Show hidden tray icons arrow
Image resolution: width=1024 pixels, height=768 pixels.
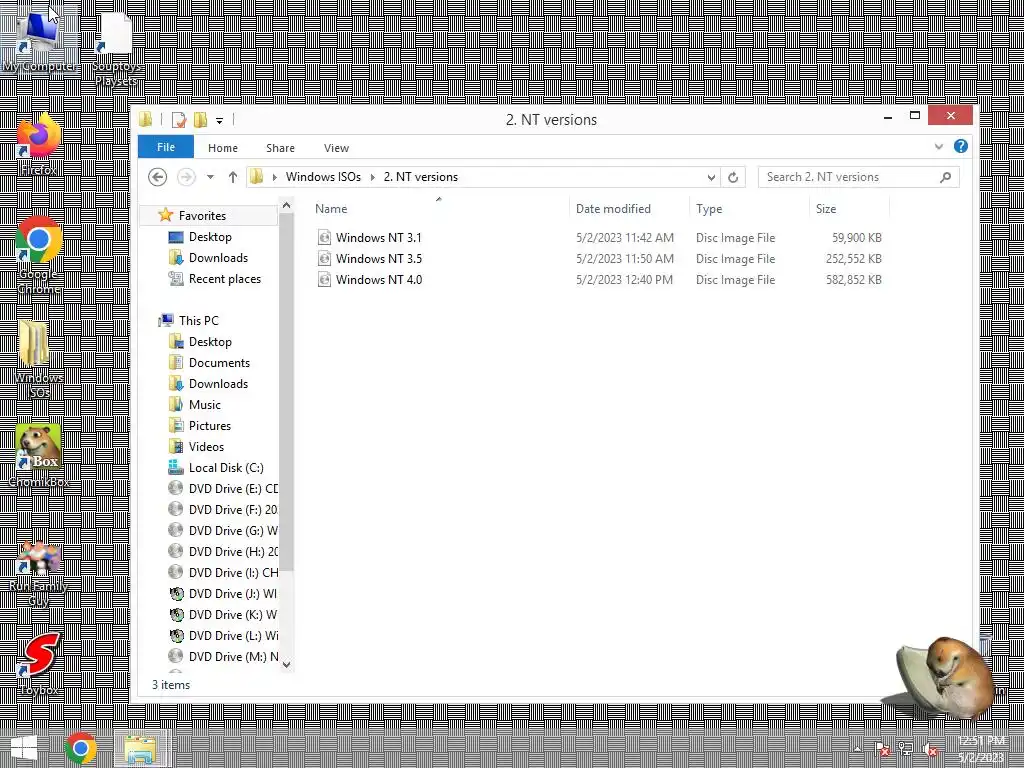pos(857,749)
